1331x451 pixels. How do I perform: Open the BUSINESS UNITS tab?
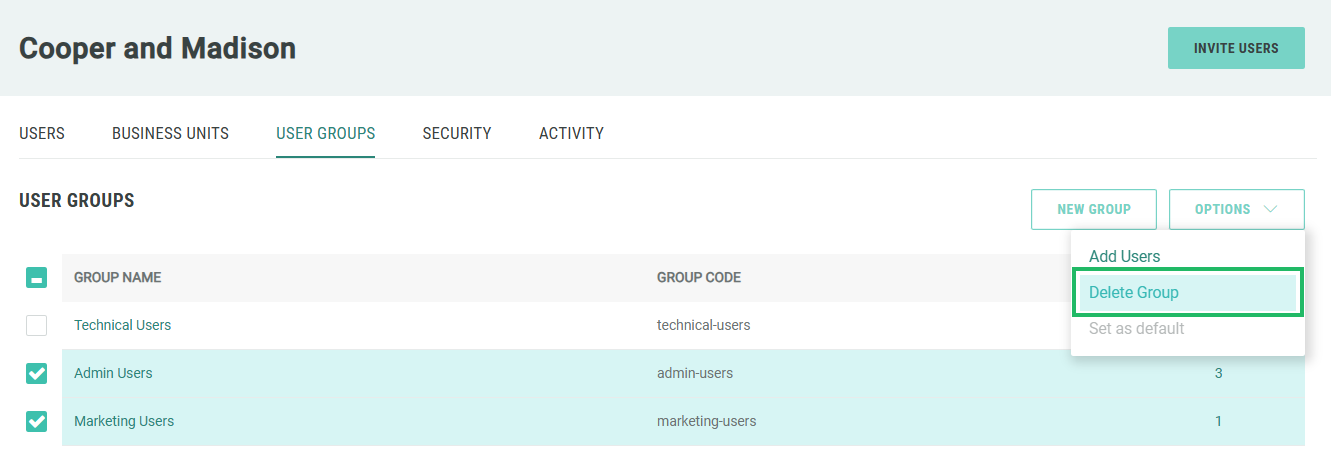[170, 133]
